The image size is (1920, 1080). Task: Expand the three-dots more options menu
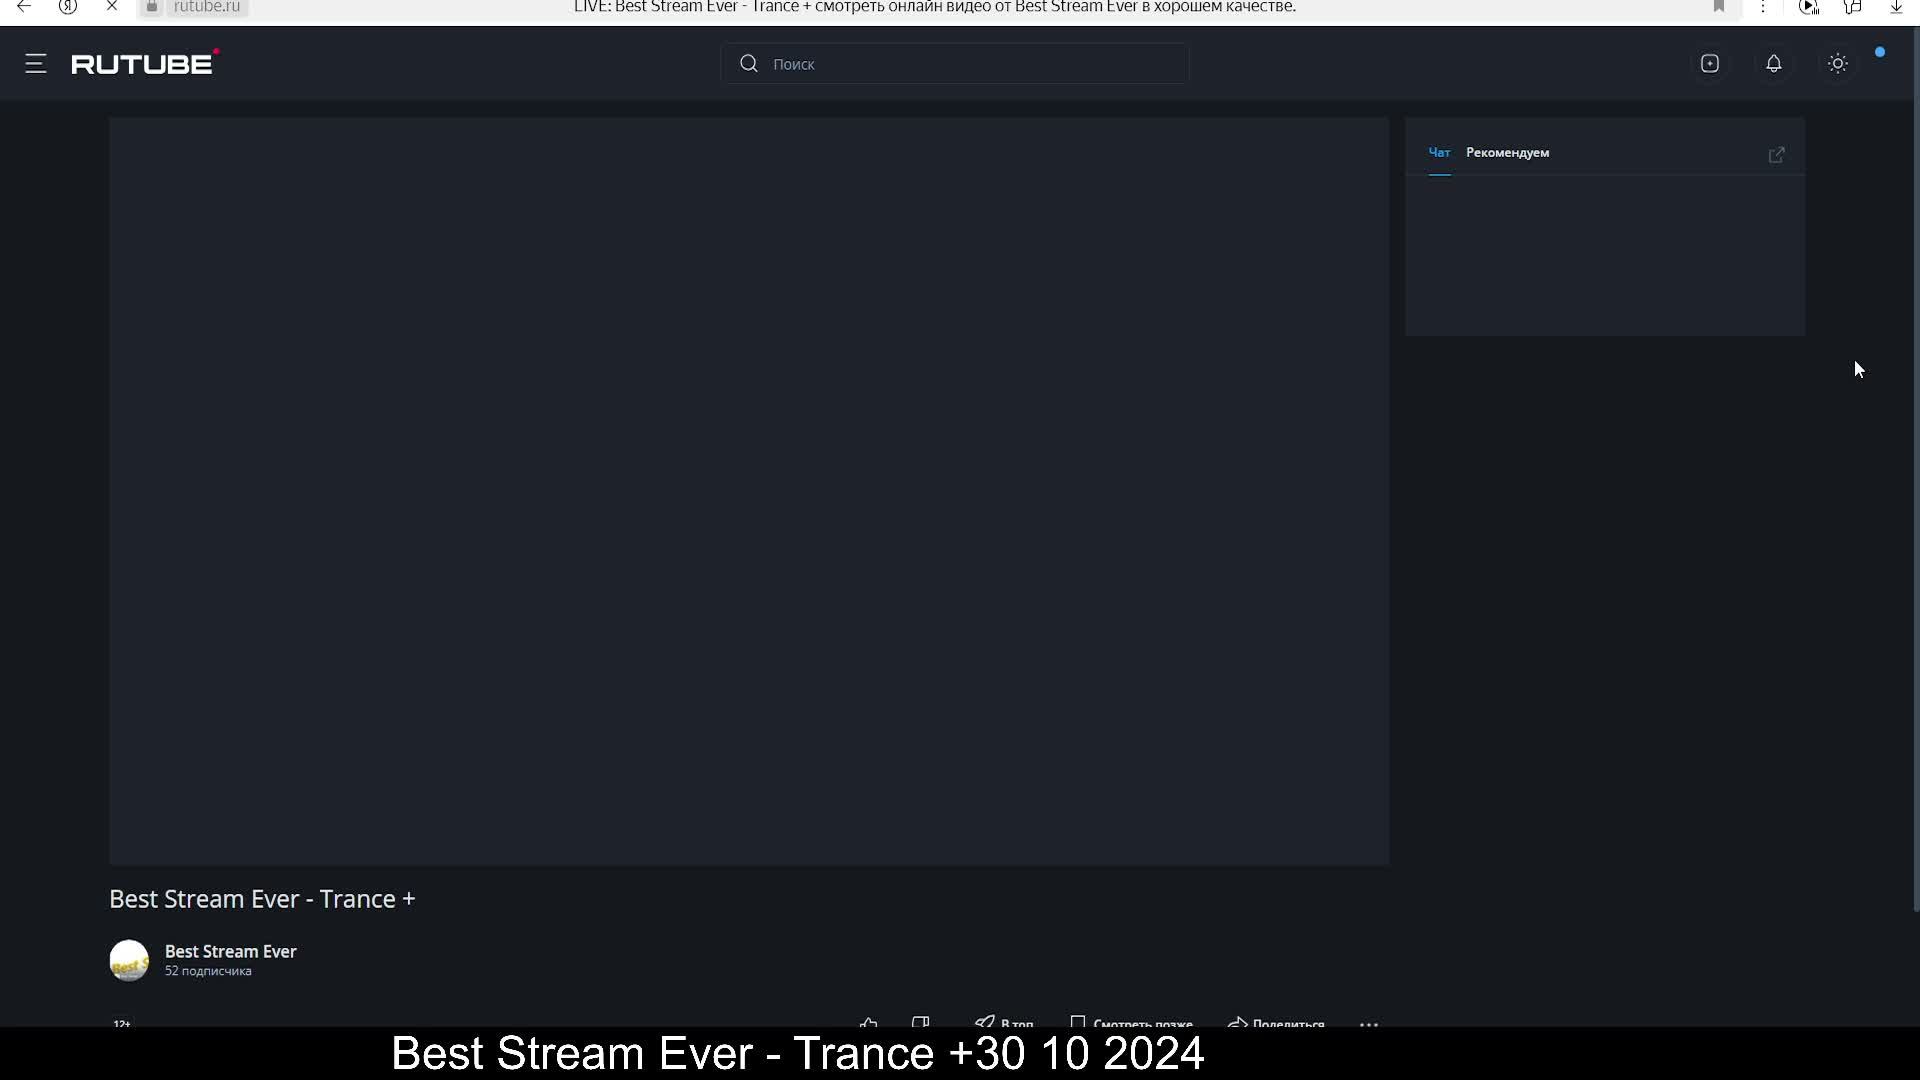(1369, 1023)
